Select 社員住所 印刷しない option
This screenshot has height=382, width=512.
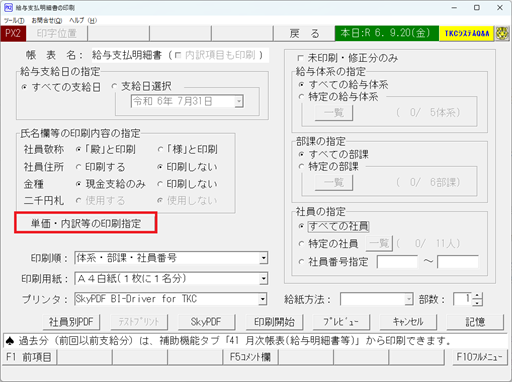(x=160, y=167)
